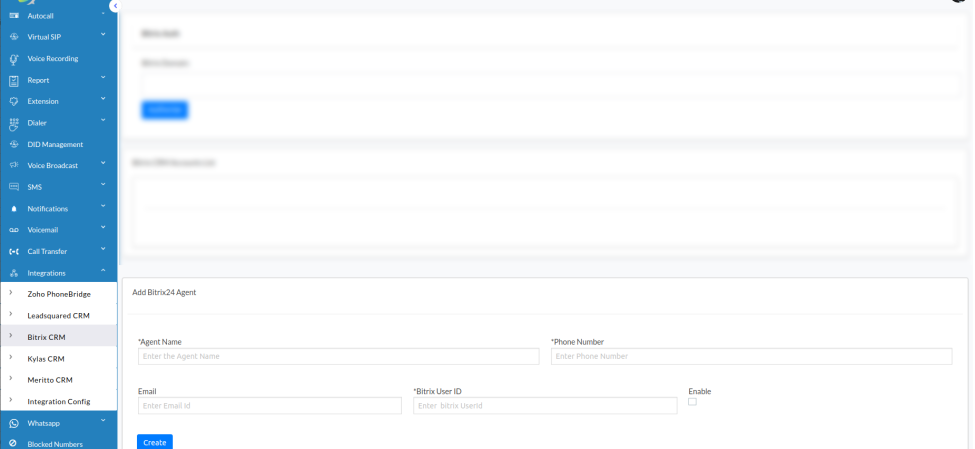Collapse the sidebar with the arrow button
The width and height of the screenshot is (975, 449).
(x=114, y=6)
